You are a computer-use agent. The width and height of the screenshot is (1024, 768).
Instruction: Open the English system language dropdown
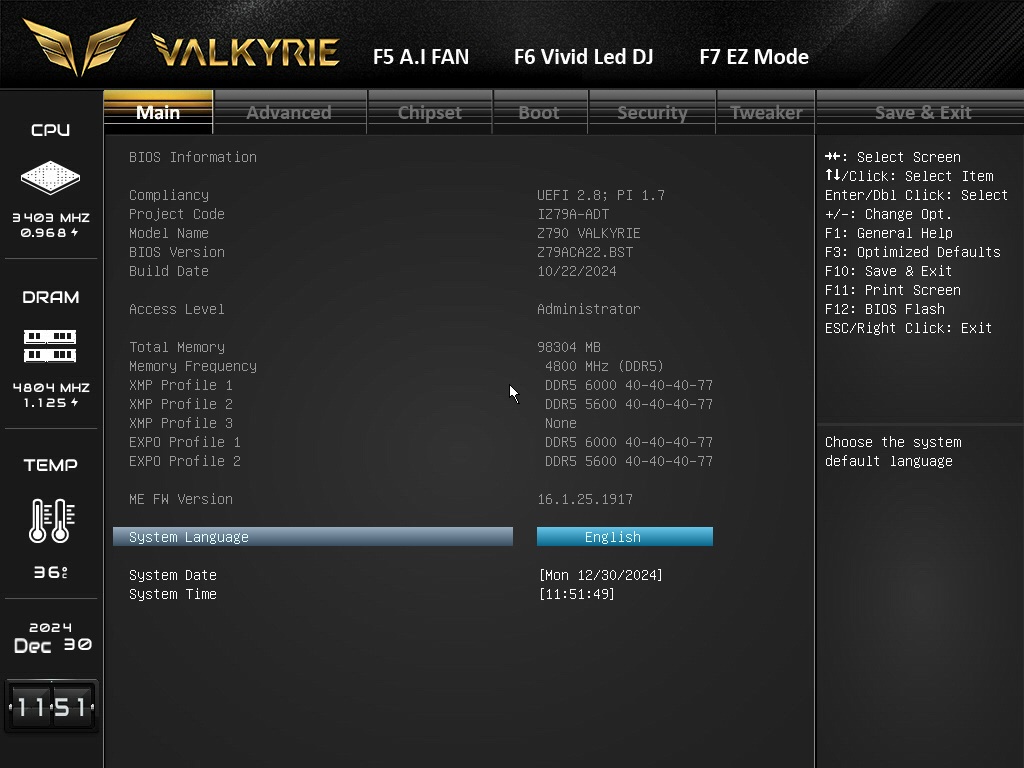(625, 537)
